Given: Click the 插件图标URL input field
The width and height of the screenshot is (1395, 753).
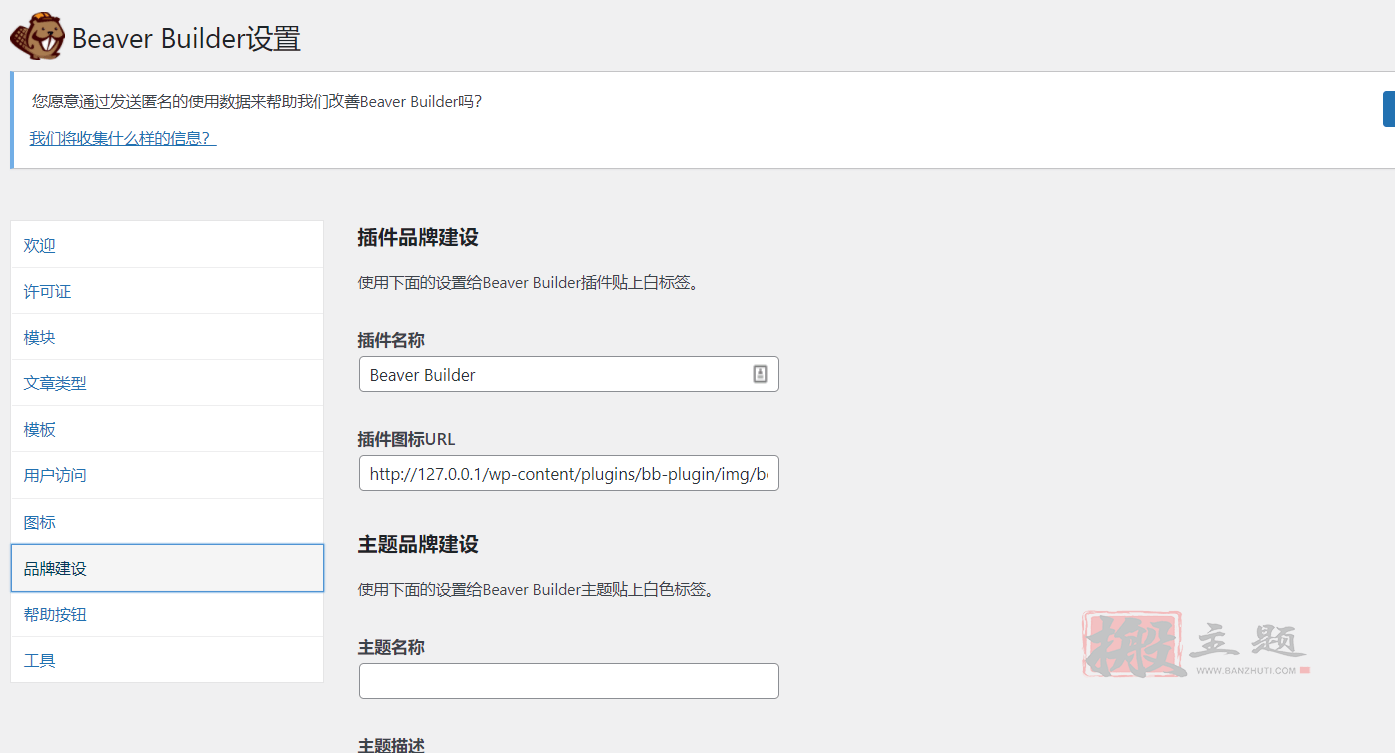Looking at the screenshot, I should pyautogui.click(x=568, y=473).
